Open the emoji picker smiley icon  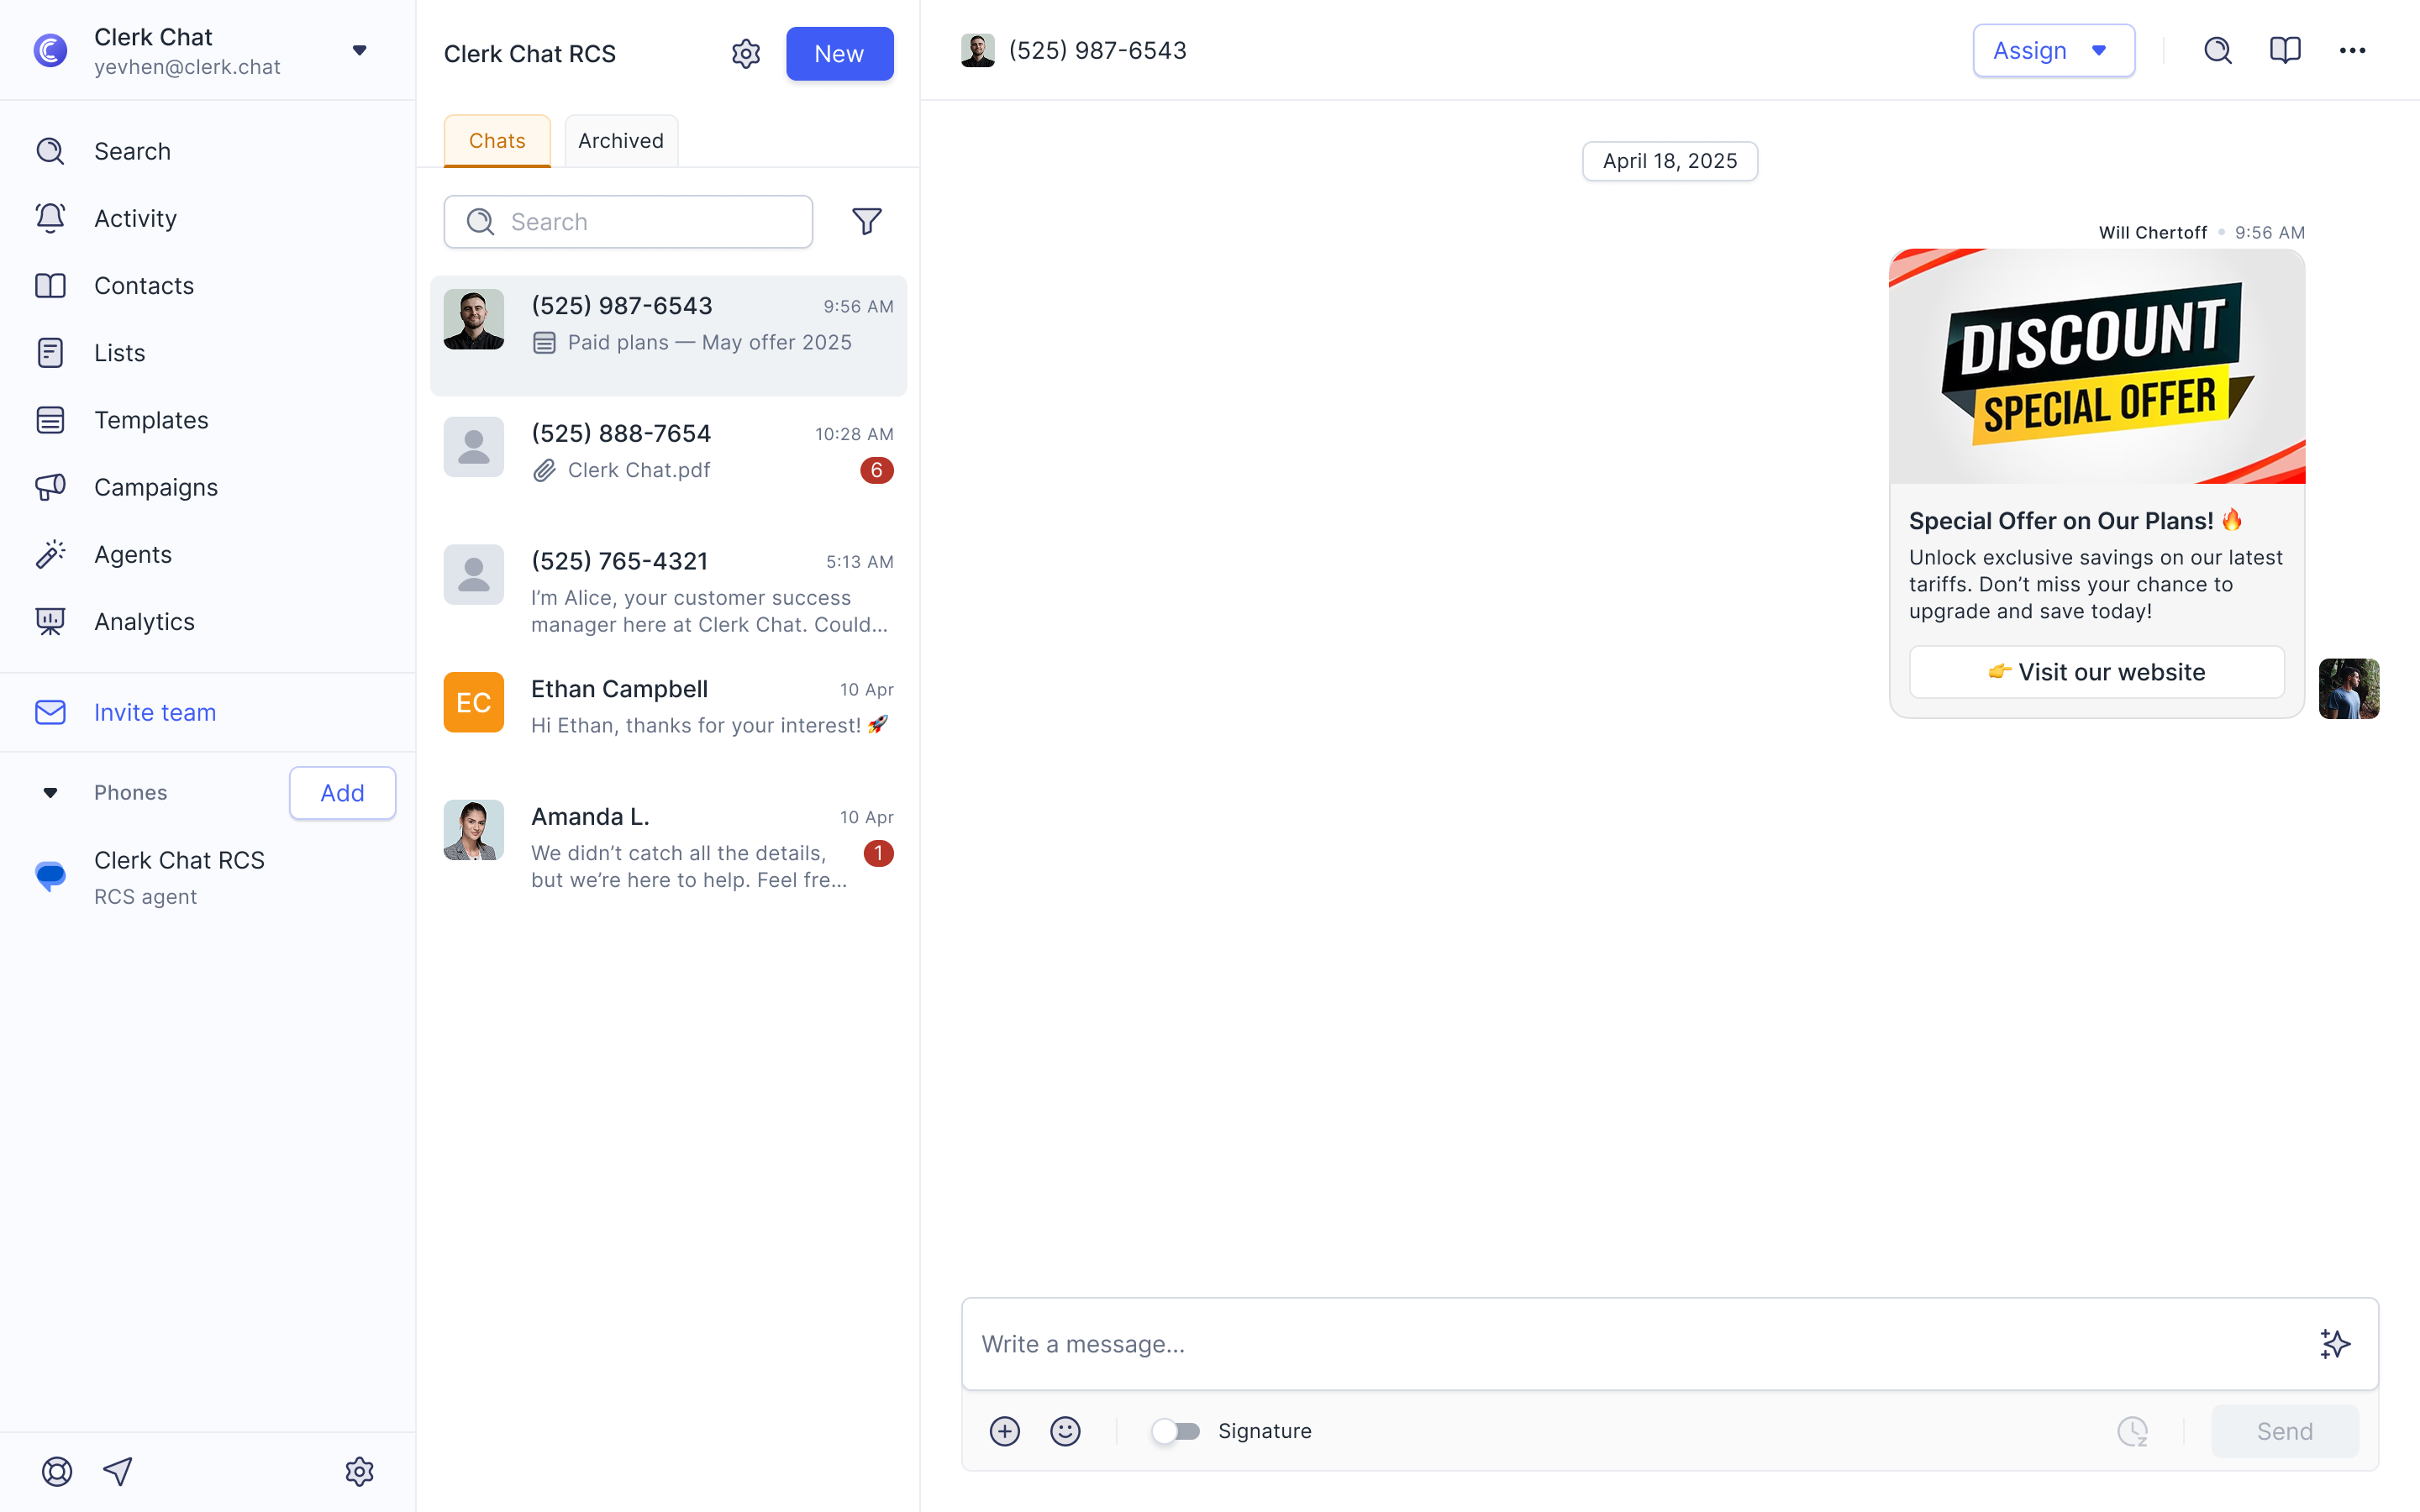pos(1065,1431)
